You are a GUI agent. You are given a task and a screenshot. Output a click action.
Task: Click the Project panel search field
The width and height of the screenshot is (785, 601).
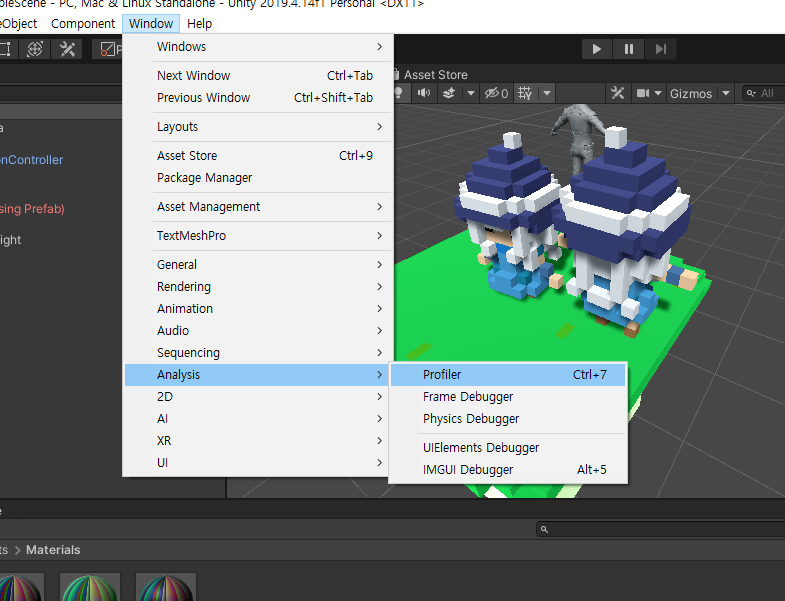[661, 529]
